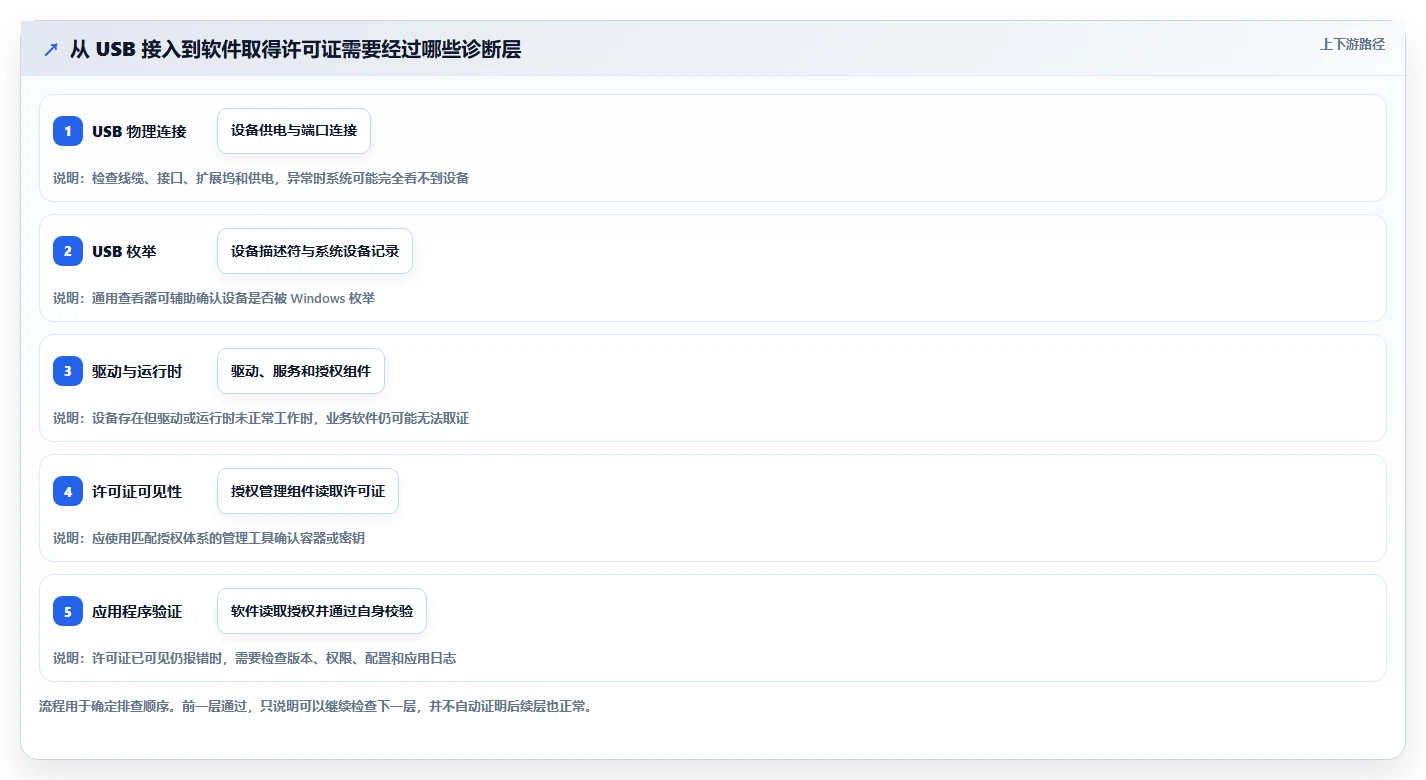Click the panel title 从 USB 接入到软件取得许可证需要经过哪些诊断层
This screenshot has width=1426, height=780.
tap(295, 49)
